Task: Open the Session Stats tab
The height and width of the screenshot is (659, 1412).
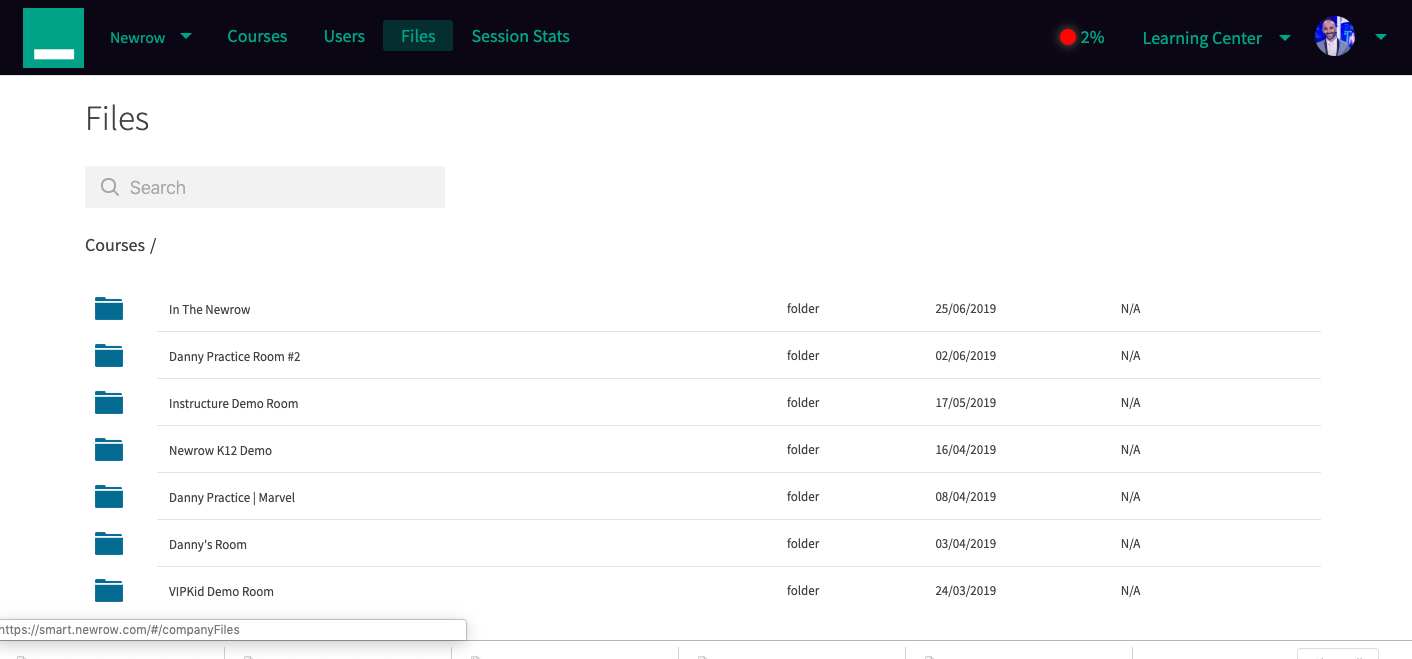Action: [x=520, y=36]
